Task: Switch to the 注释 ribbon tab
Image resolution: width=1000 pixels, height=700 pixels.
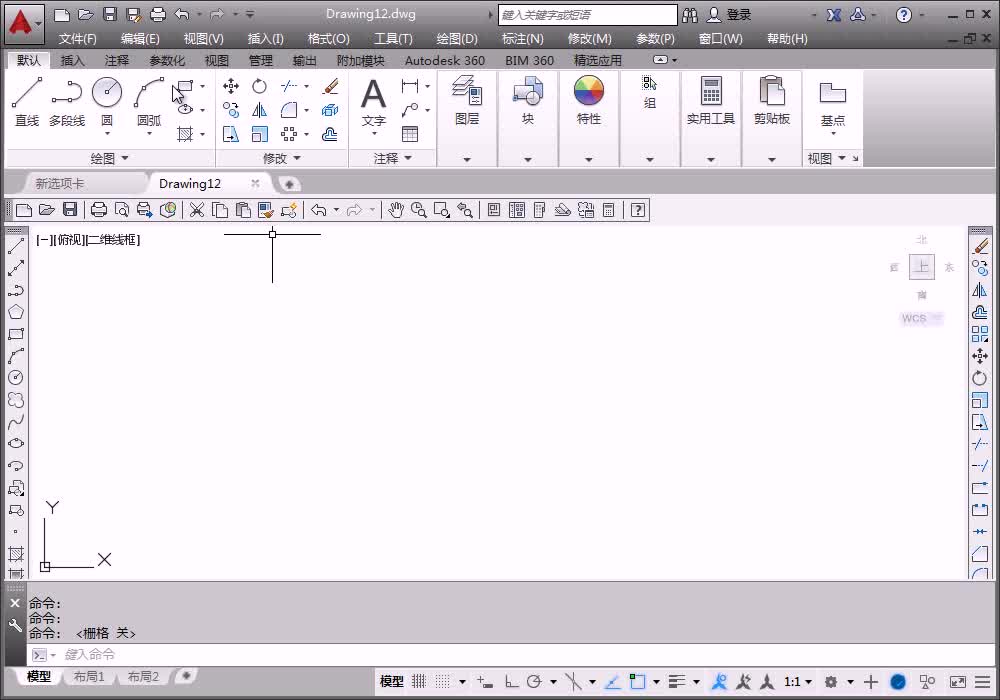Action: point(117,61)
